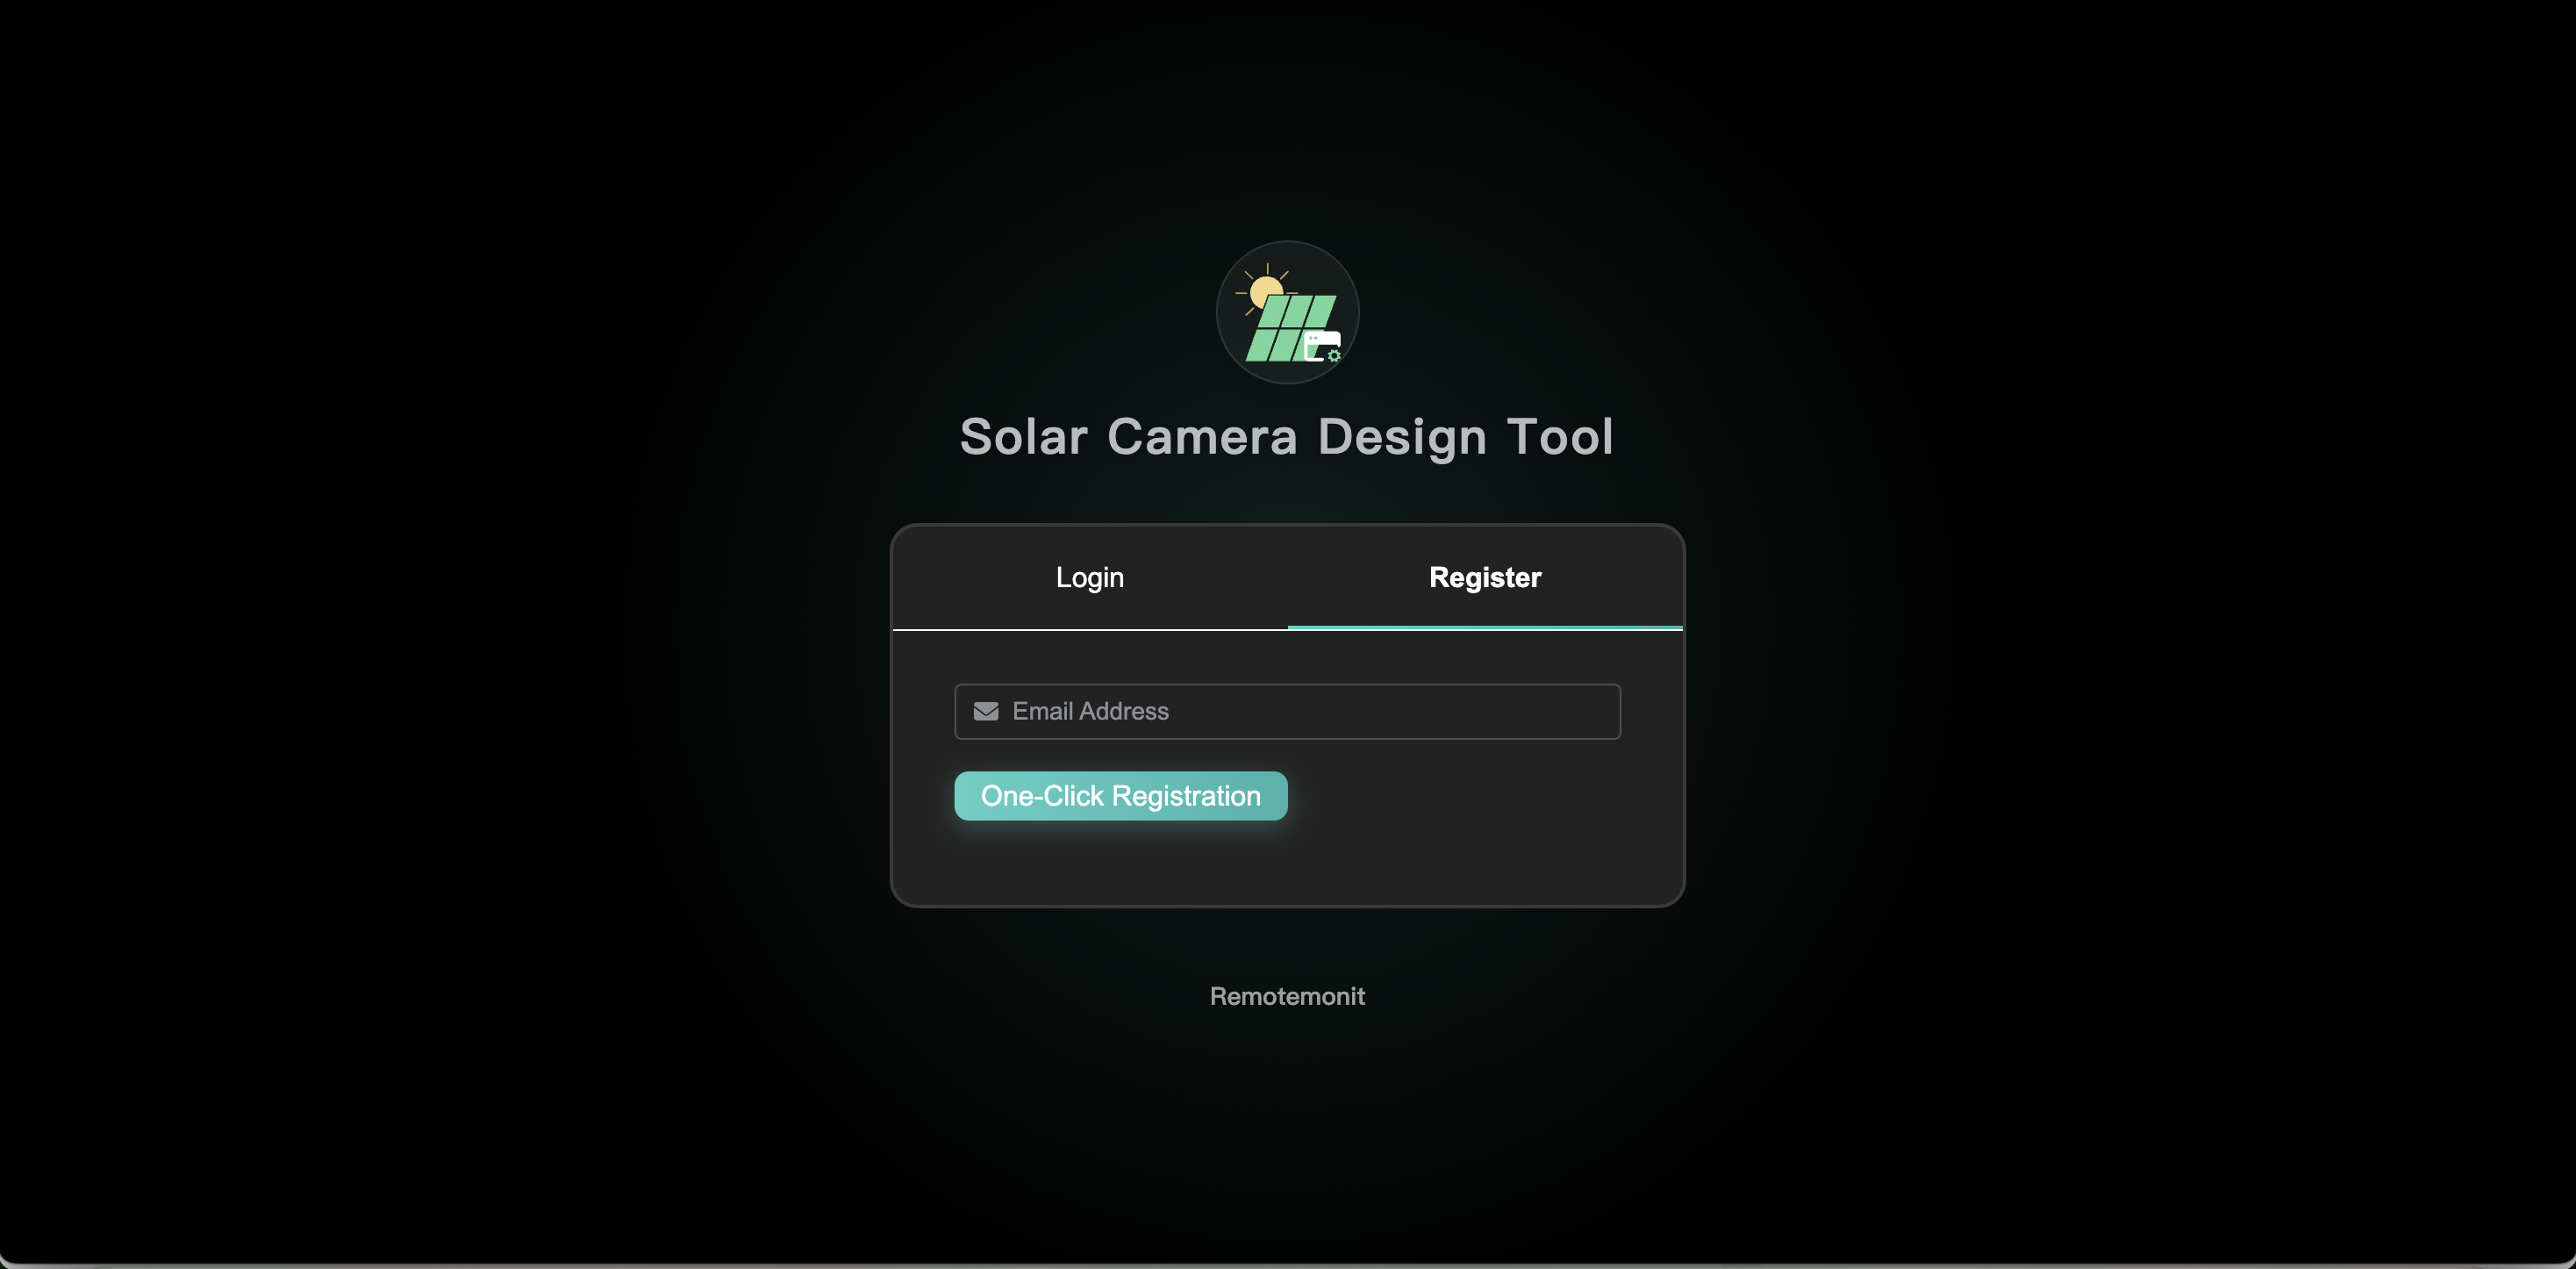
Task: Click the word Design in the heading
Action: click(1401, 437)
